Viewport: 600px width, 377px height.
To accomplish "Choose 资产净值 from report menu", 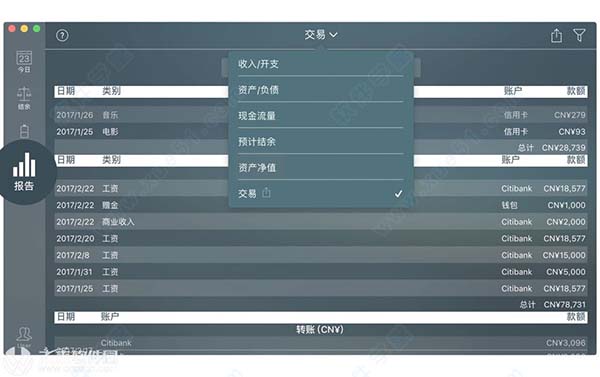I will pyautogui.click(x=321, y=168).
